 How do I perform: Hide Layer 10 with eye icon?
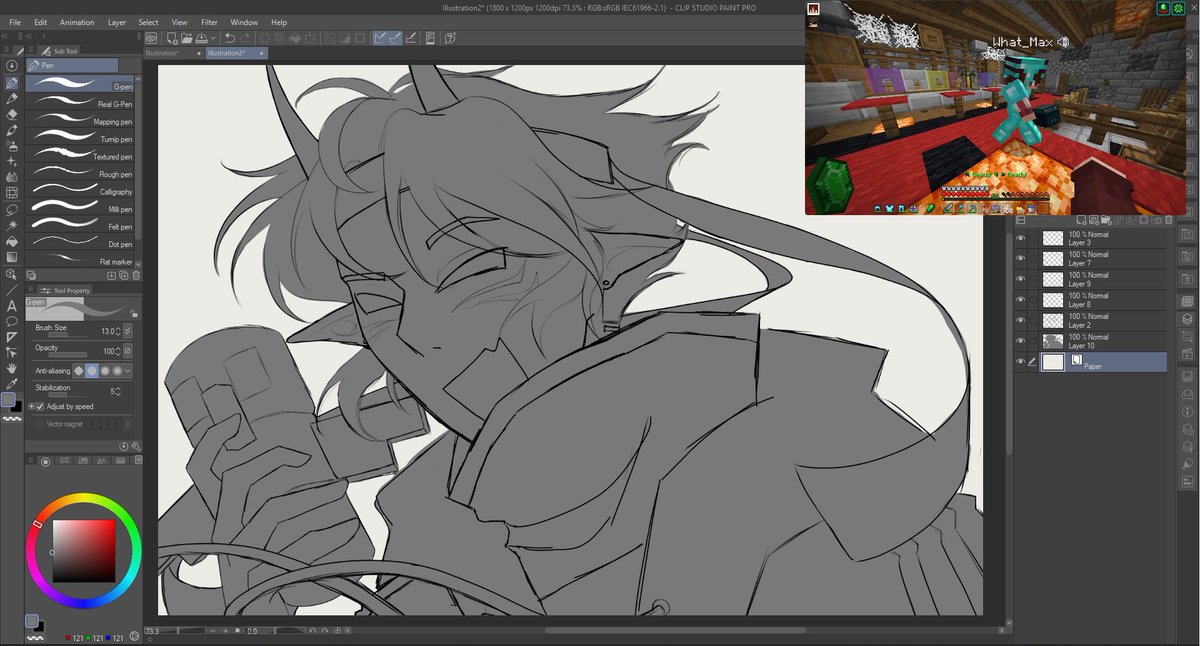click(1021, 340)
